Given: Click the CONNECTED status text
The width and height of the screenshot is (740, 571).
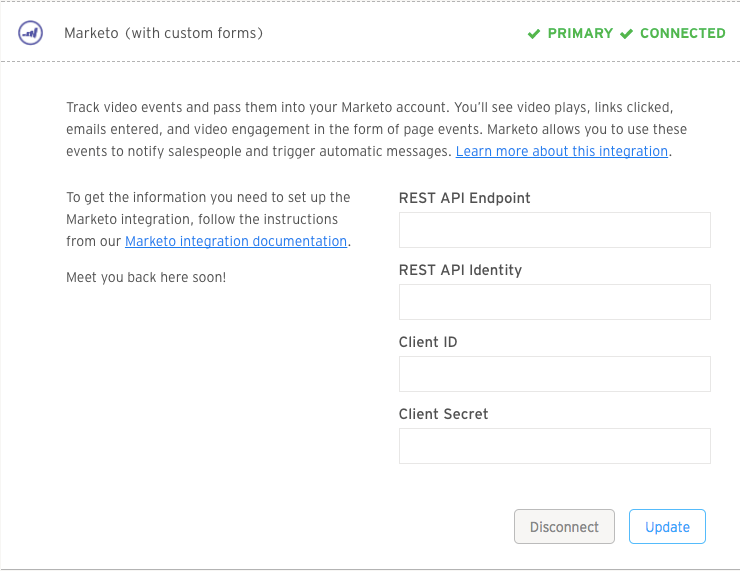Looking at the screenshot, I should tap(682, 34).
